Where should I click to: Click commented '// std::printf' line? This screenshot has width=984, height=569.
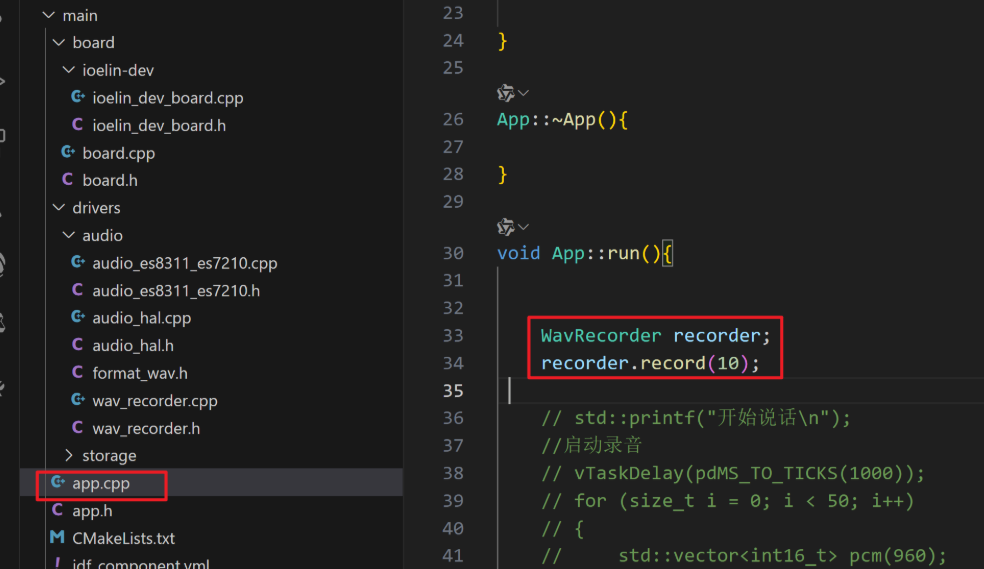[696, 418]
